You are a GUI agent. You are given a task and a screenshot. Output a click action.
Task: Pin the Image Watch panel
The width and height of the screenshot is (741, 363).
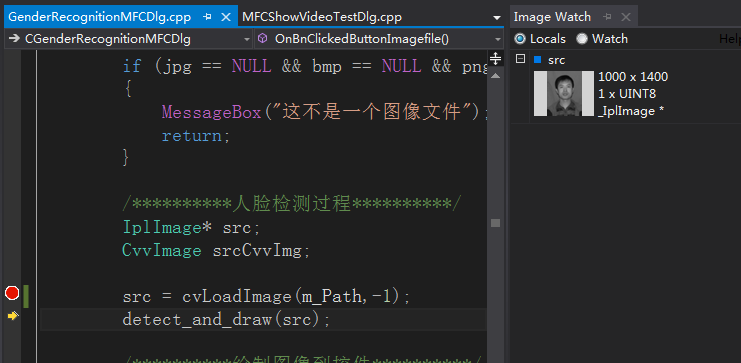(607, 17)
